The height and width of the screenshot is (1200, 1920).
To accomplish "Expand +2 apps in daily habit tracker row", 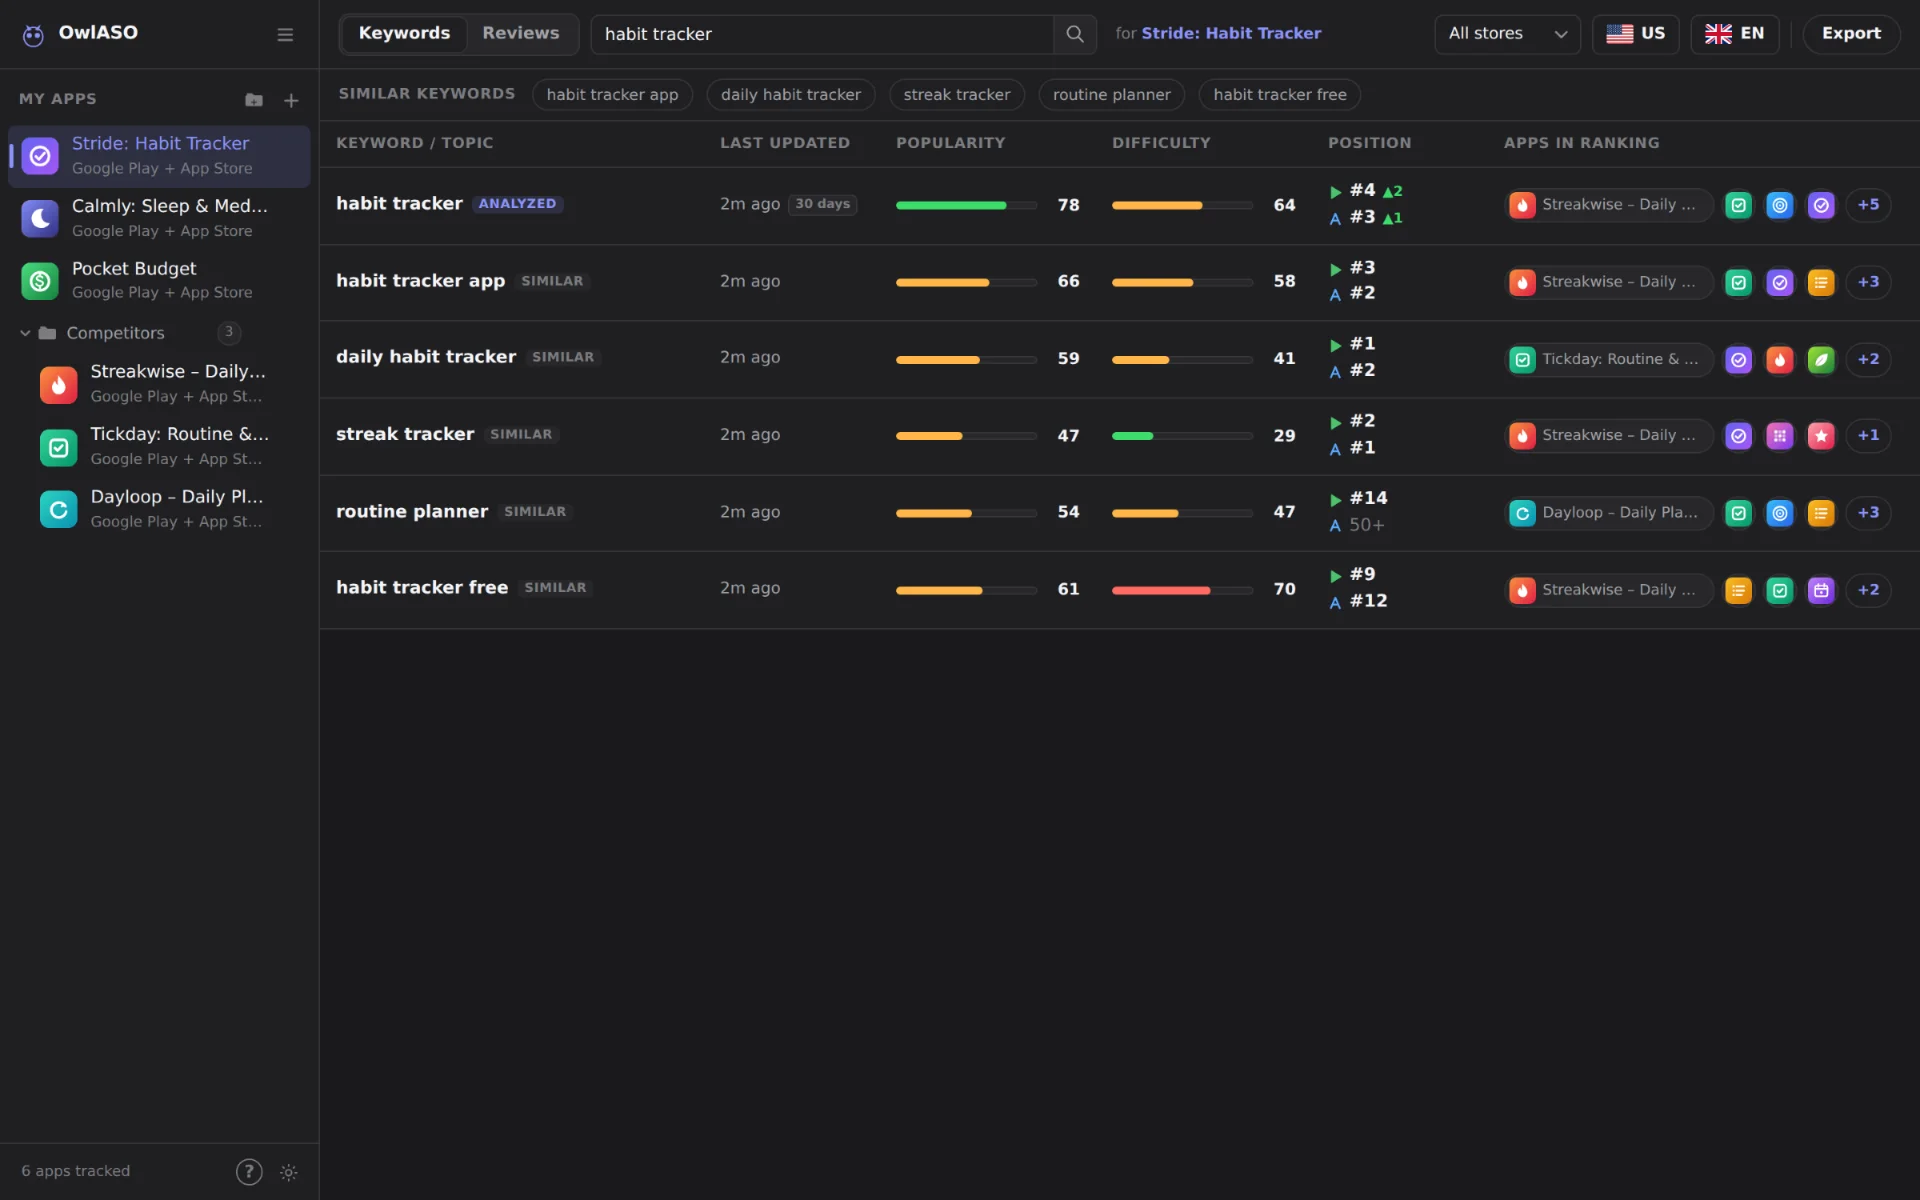I will pyautogui.click(x=1868, y=359).
